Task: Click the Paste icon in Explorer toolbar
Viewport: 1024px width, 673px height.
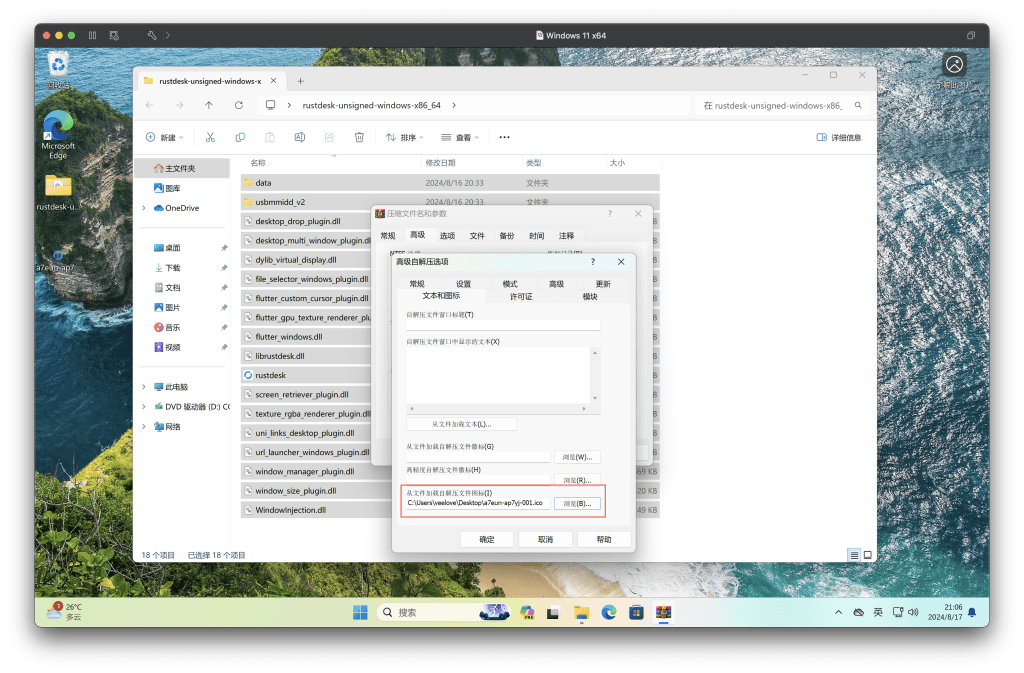Action: point(270,137)
